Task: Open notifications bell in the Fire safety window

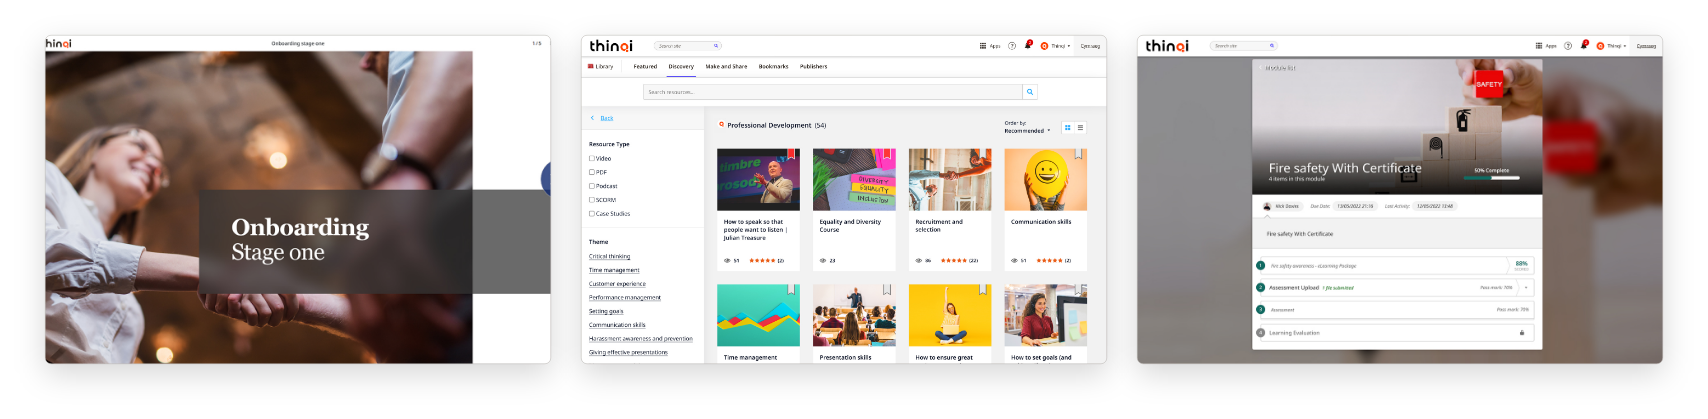Action: 1583,46
